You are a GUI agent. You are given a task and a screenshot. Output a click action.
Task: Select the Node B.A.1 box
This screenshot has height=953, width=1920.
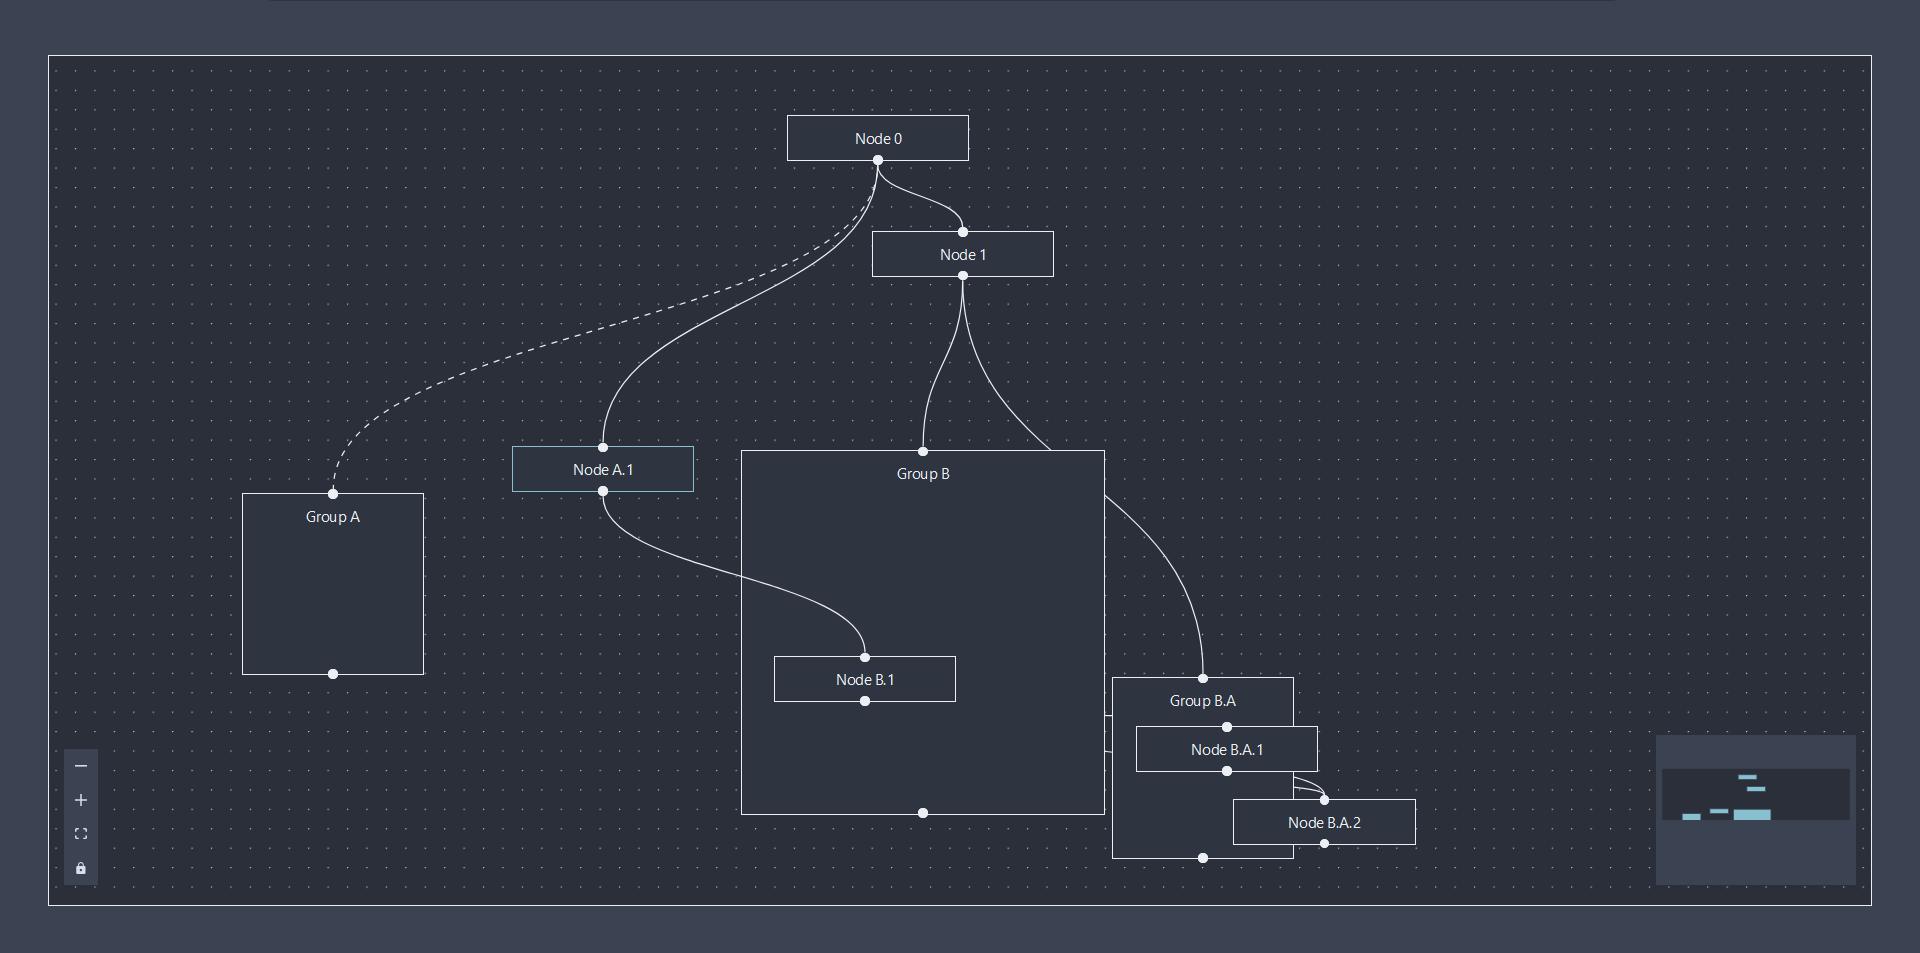pos(1226,750)
